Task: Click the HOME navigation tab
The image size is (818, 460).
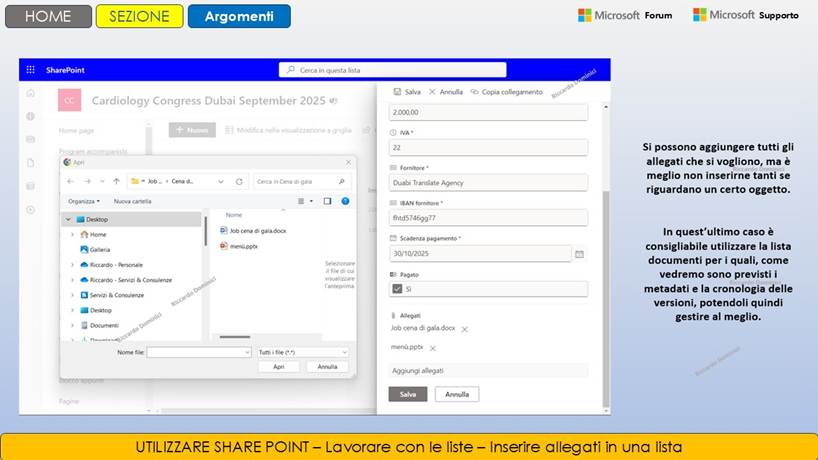Action: (x=48, y=16)
